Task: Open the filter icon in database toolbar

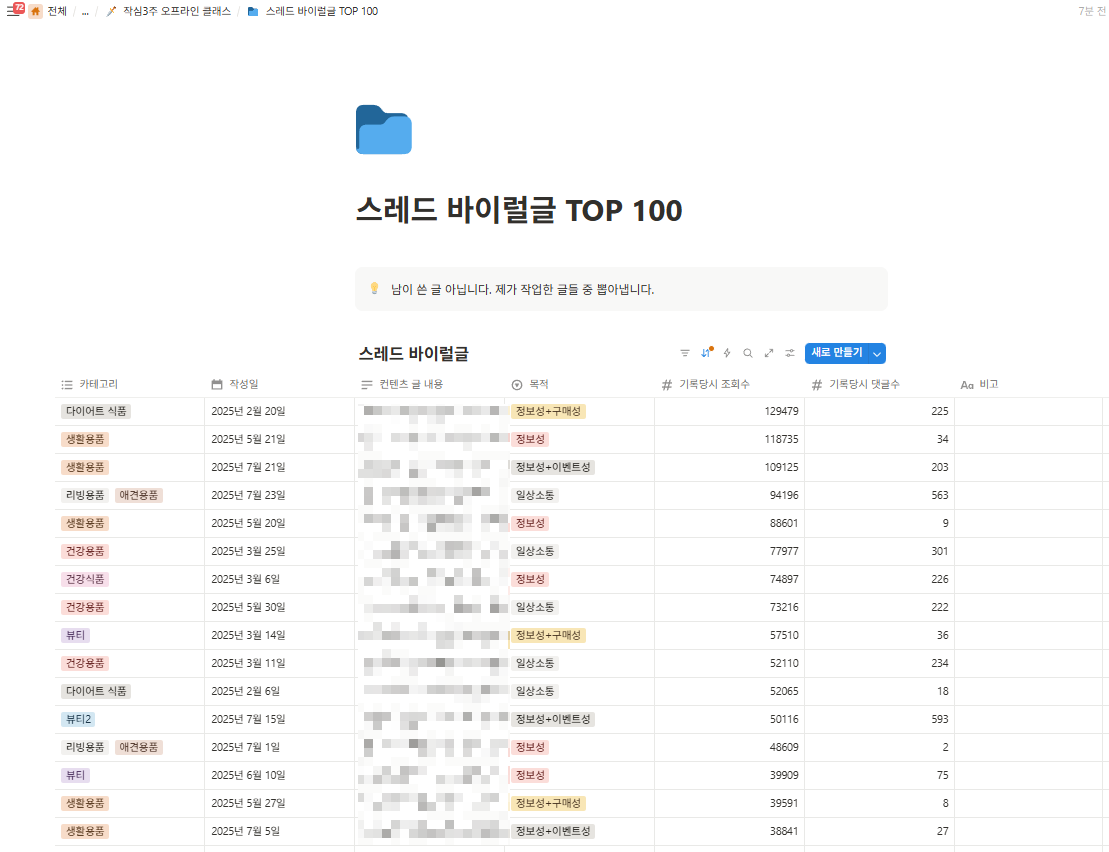Action: tap(685, 353)
